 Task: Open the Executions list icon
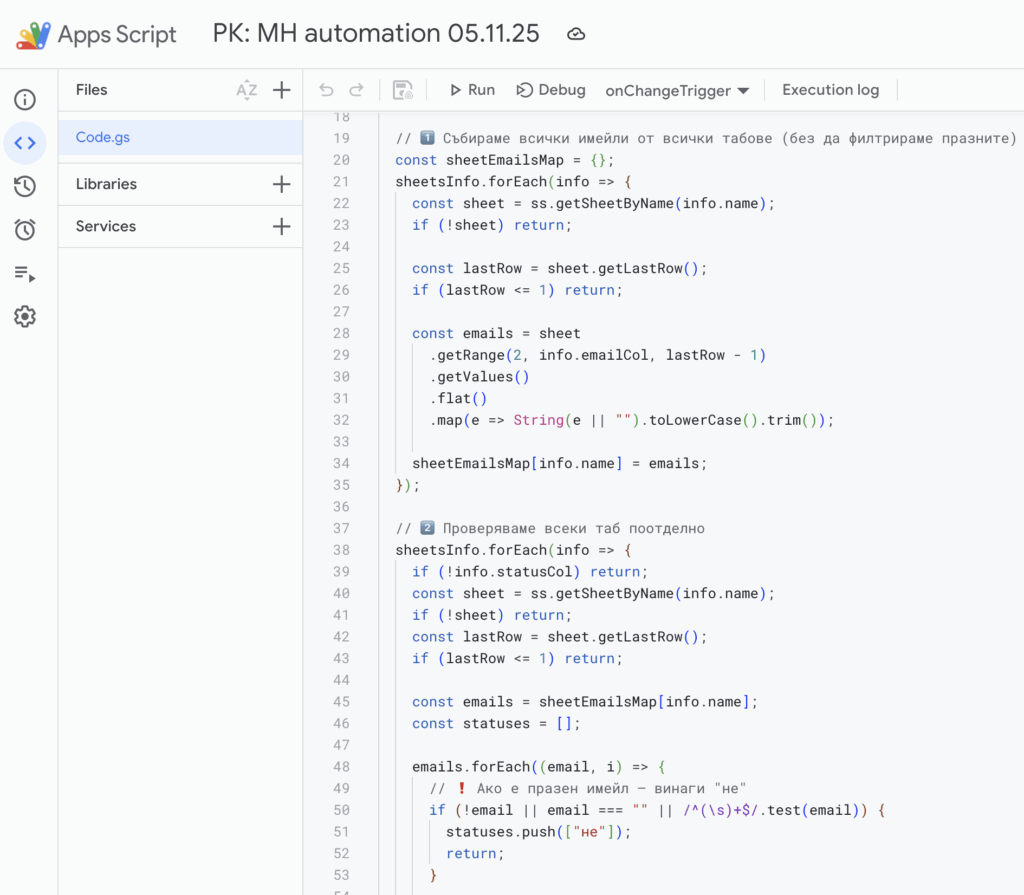[25, 274]
